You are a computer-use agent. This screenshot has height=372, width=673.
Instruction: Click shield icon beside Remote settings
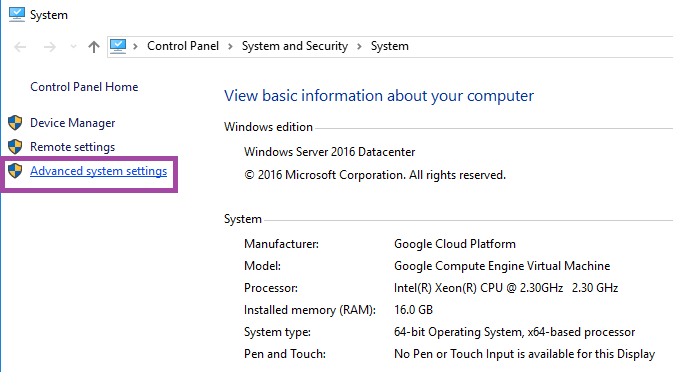point(15,147)
